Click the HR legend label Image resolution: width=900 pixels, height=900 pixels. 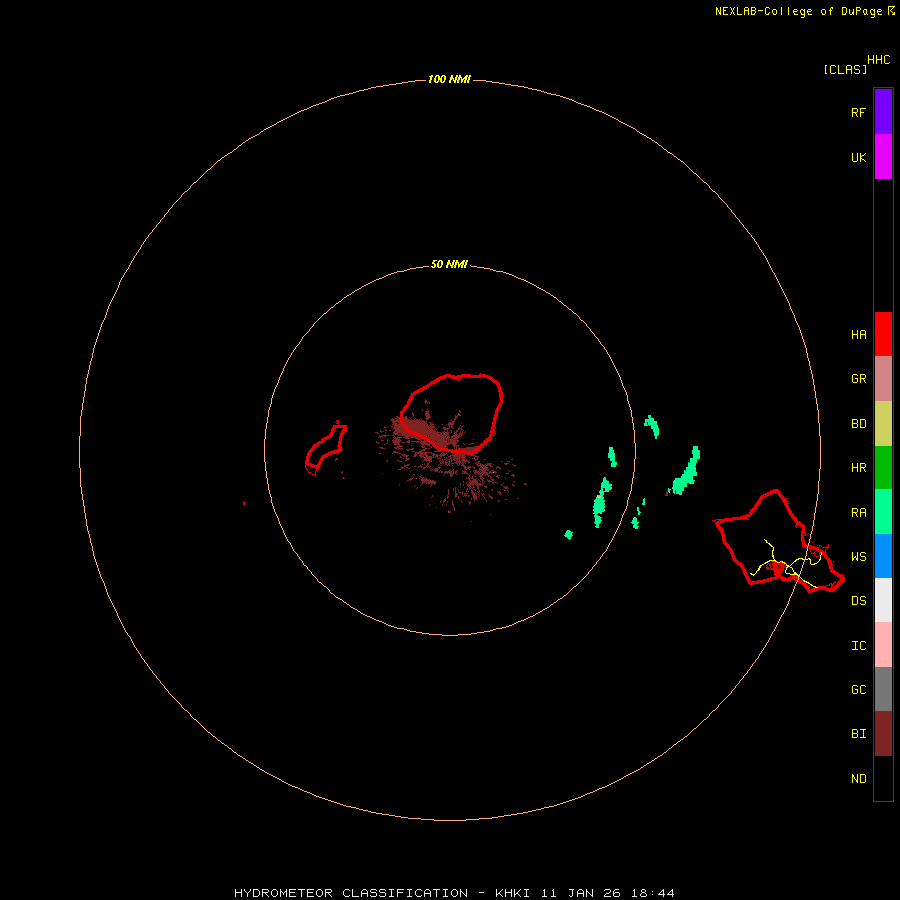click(858, 468)
